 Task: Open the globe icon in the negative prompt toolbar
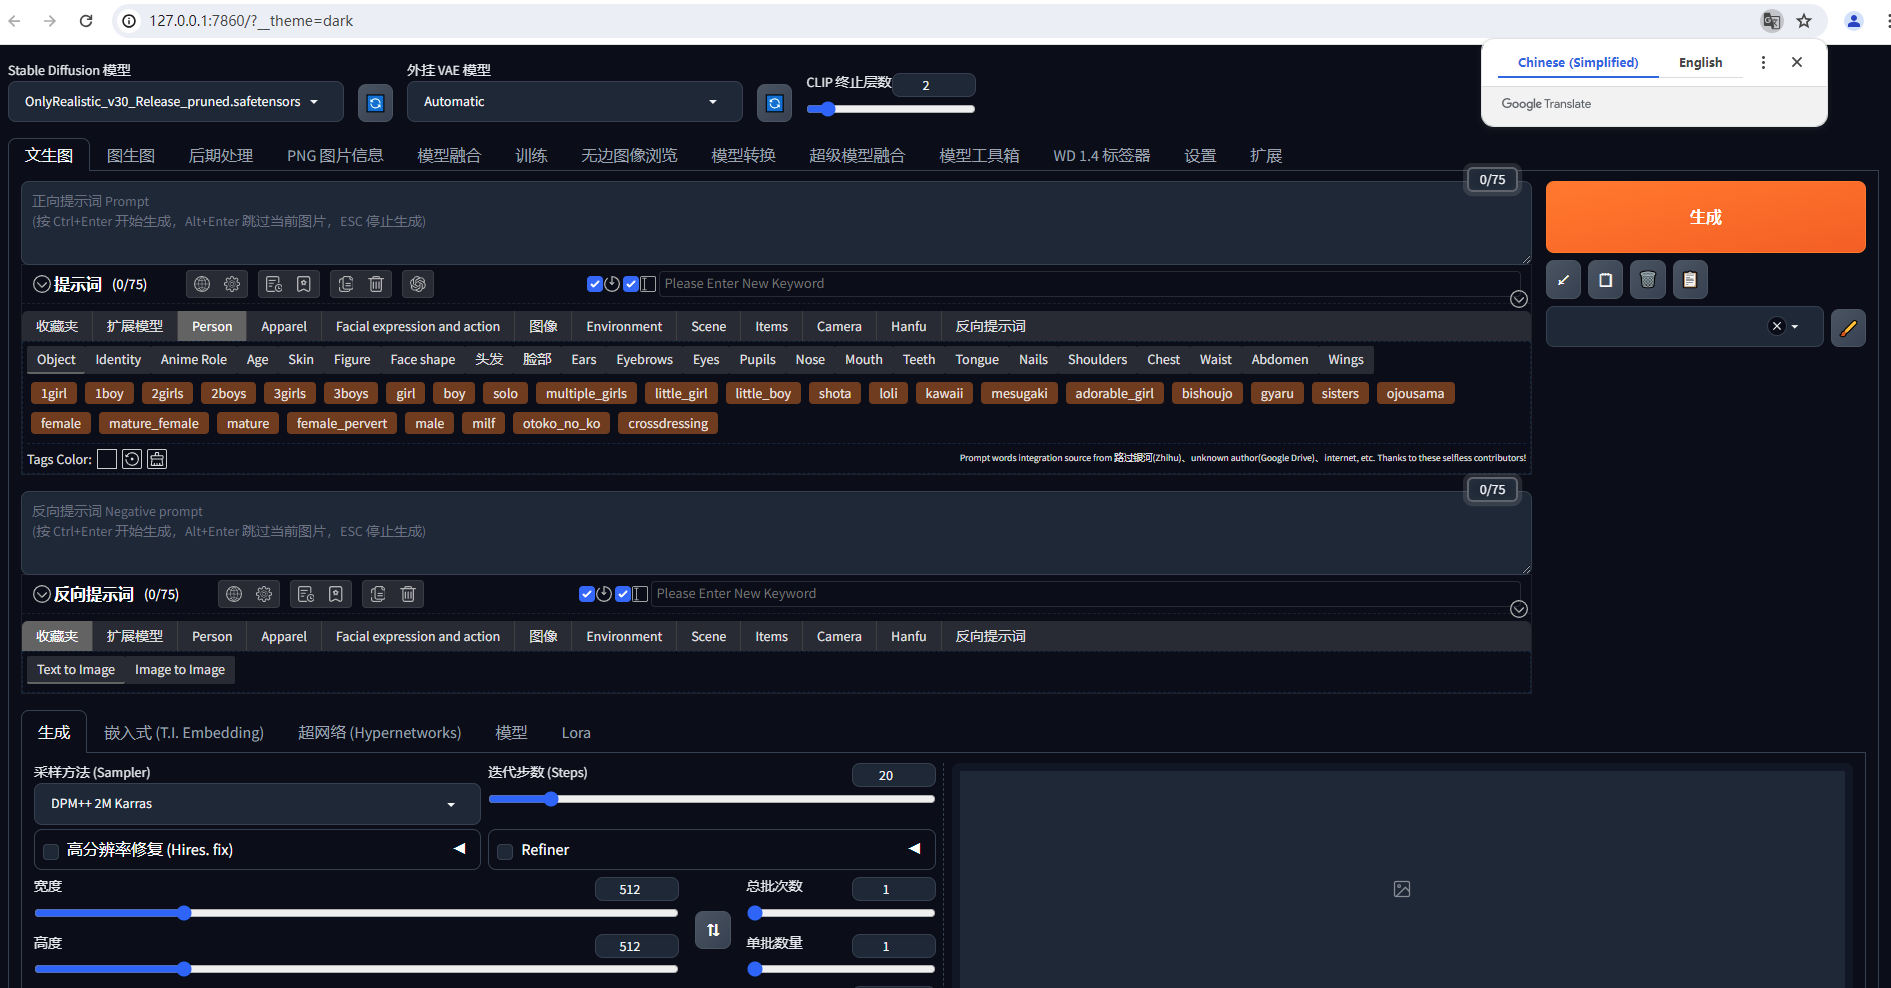click(234, 594)
